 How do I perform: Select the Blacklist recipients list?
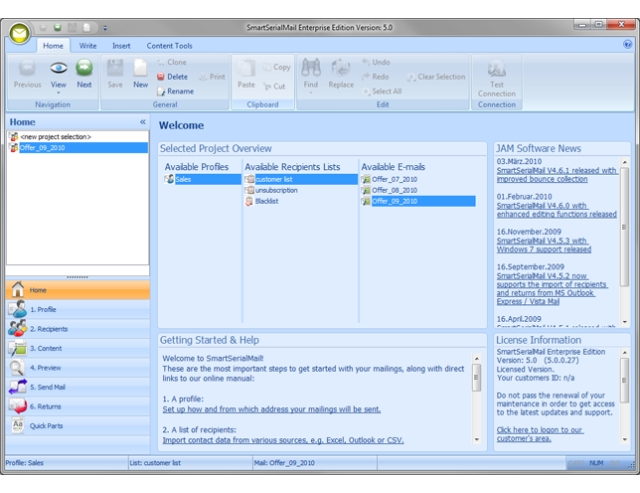pyautogui.click(x=262, y=201)
